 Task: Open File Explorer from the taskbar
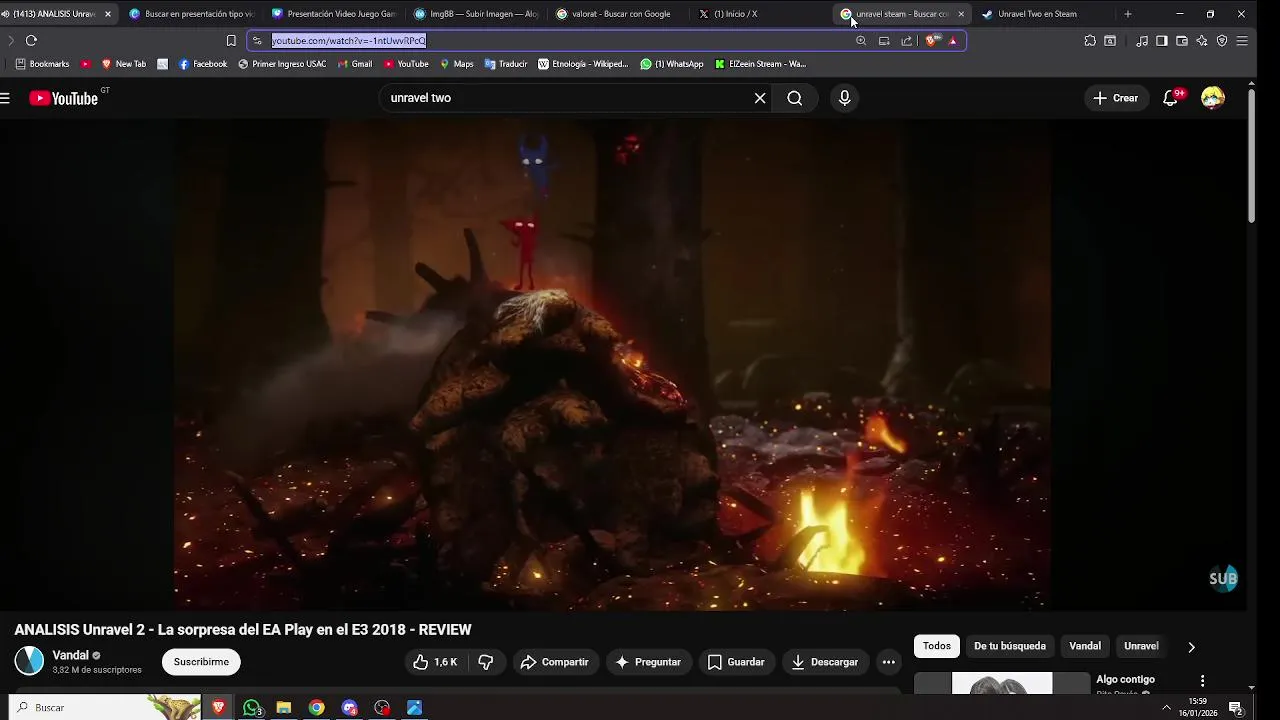coord(284,708)
